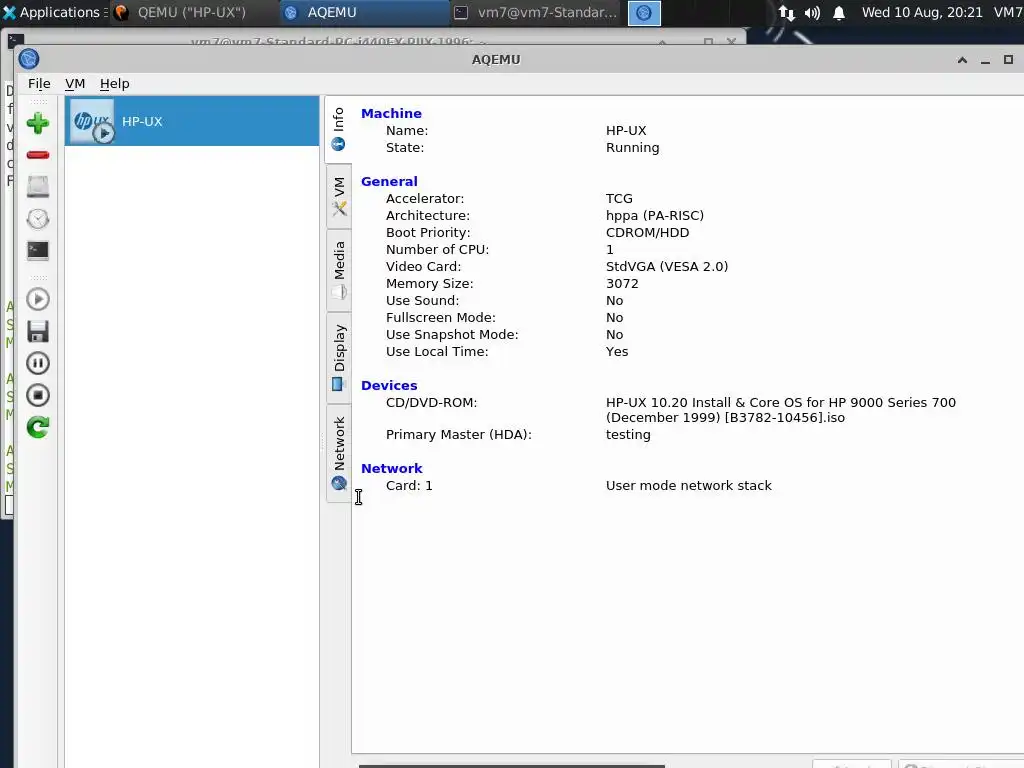
Task: Click the blue globe taskbar button
Action: click(x=644, y=13)
